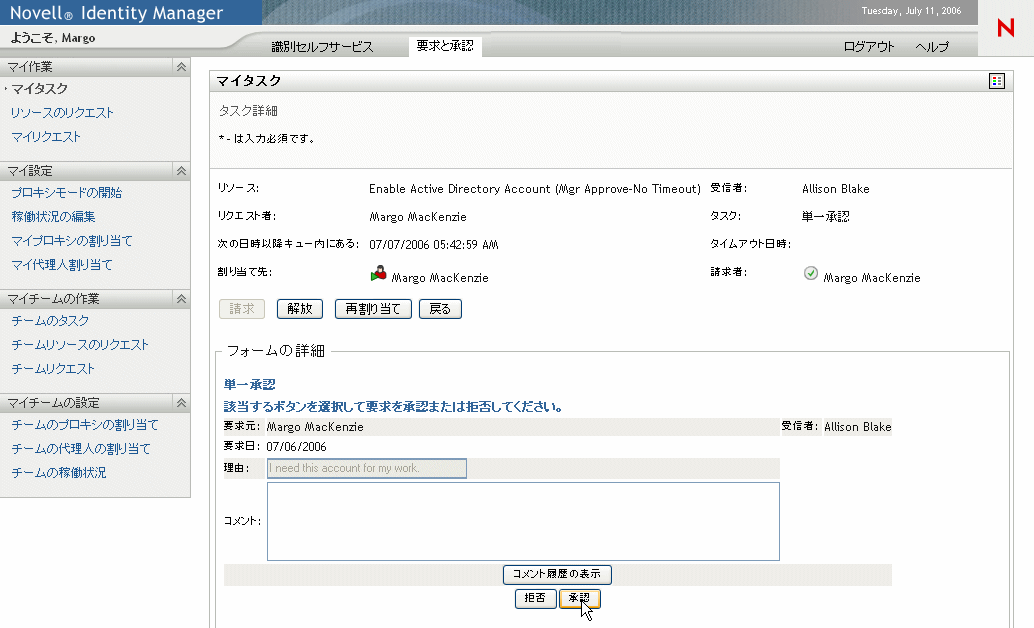The image size is (1034, 628).
Task: Focus the コメント text area
Action: tap(523, 522)
